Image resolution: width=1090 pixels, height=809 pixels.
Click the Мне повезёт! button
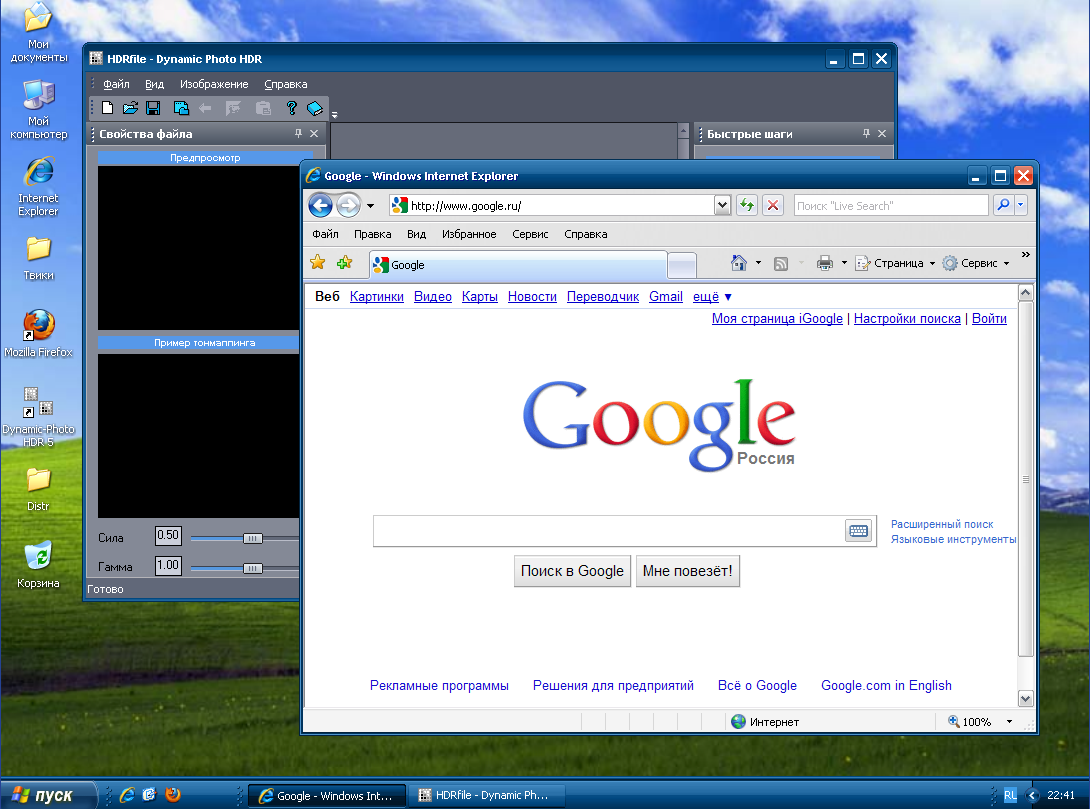[688, 571]
